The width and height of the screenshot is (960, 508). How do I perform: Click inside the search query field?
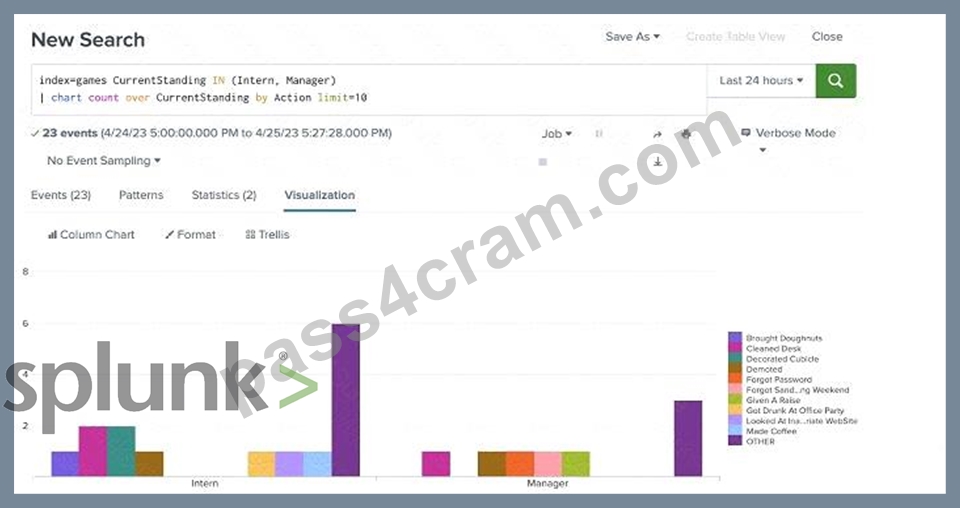(x=369, y=89)
